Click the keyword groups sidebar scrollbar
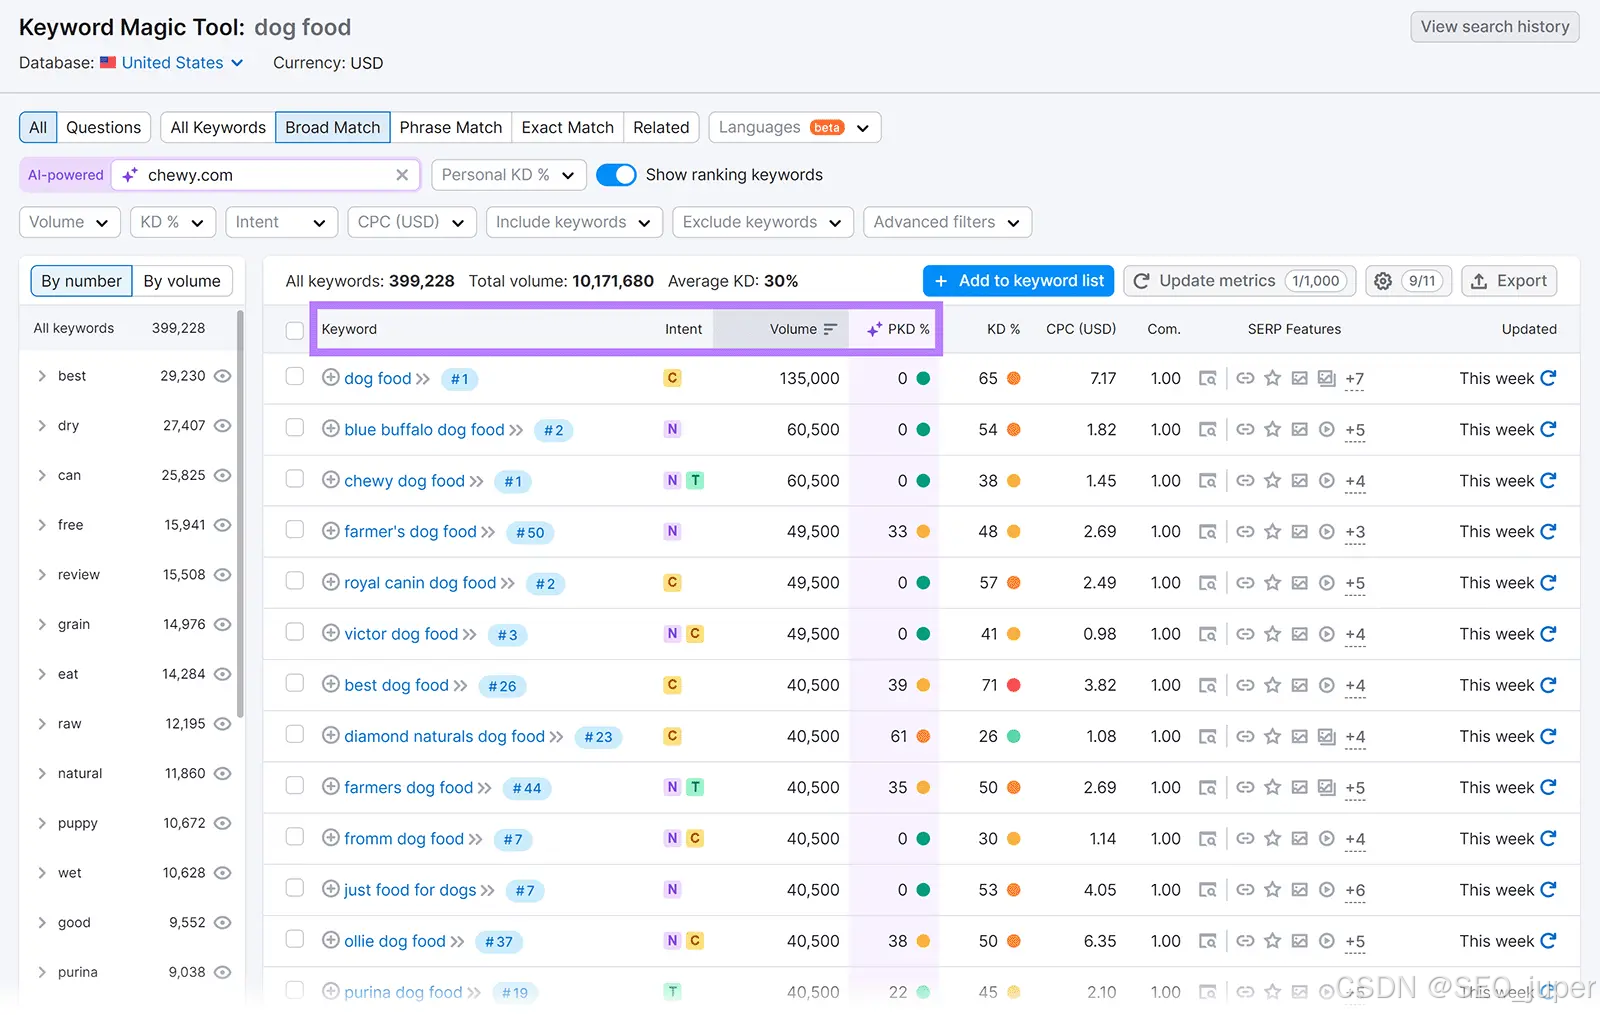Viewport: 1600px width, 1015px height. click(x=240, y=515)
